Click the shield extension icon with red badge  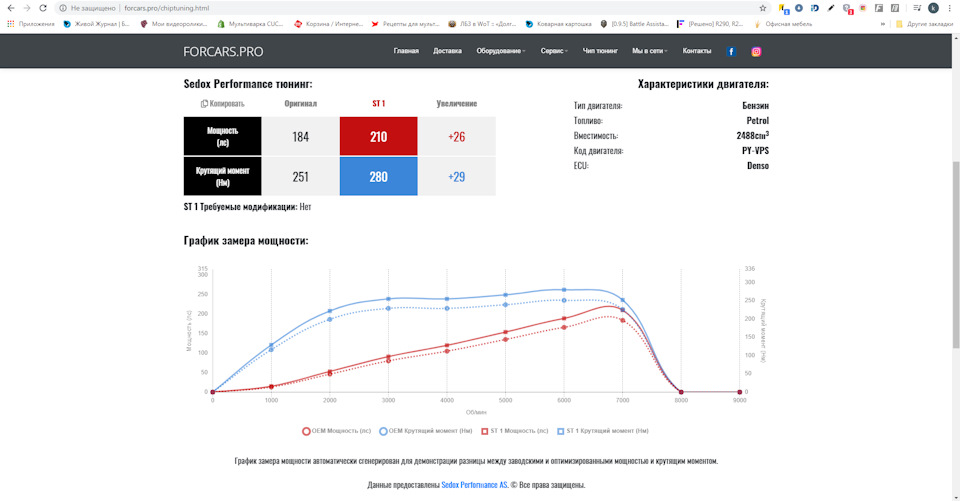(847, 9)
